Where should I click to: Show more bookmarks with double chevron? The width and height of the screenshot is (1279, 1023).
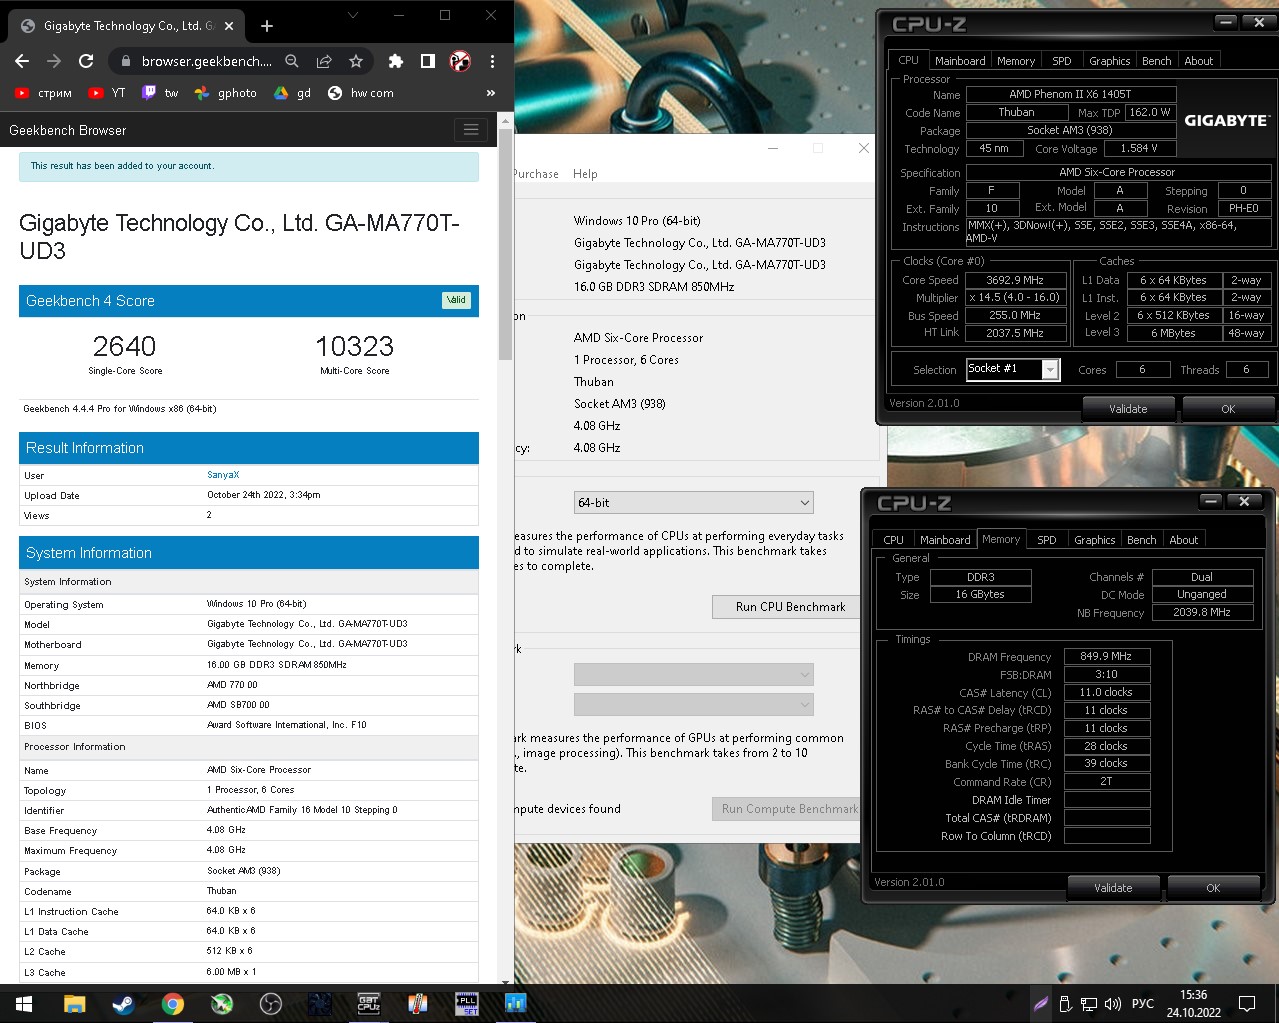pos(490,93)
